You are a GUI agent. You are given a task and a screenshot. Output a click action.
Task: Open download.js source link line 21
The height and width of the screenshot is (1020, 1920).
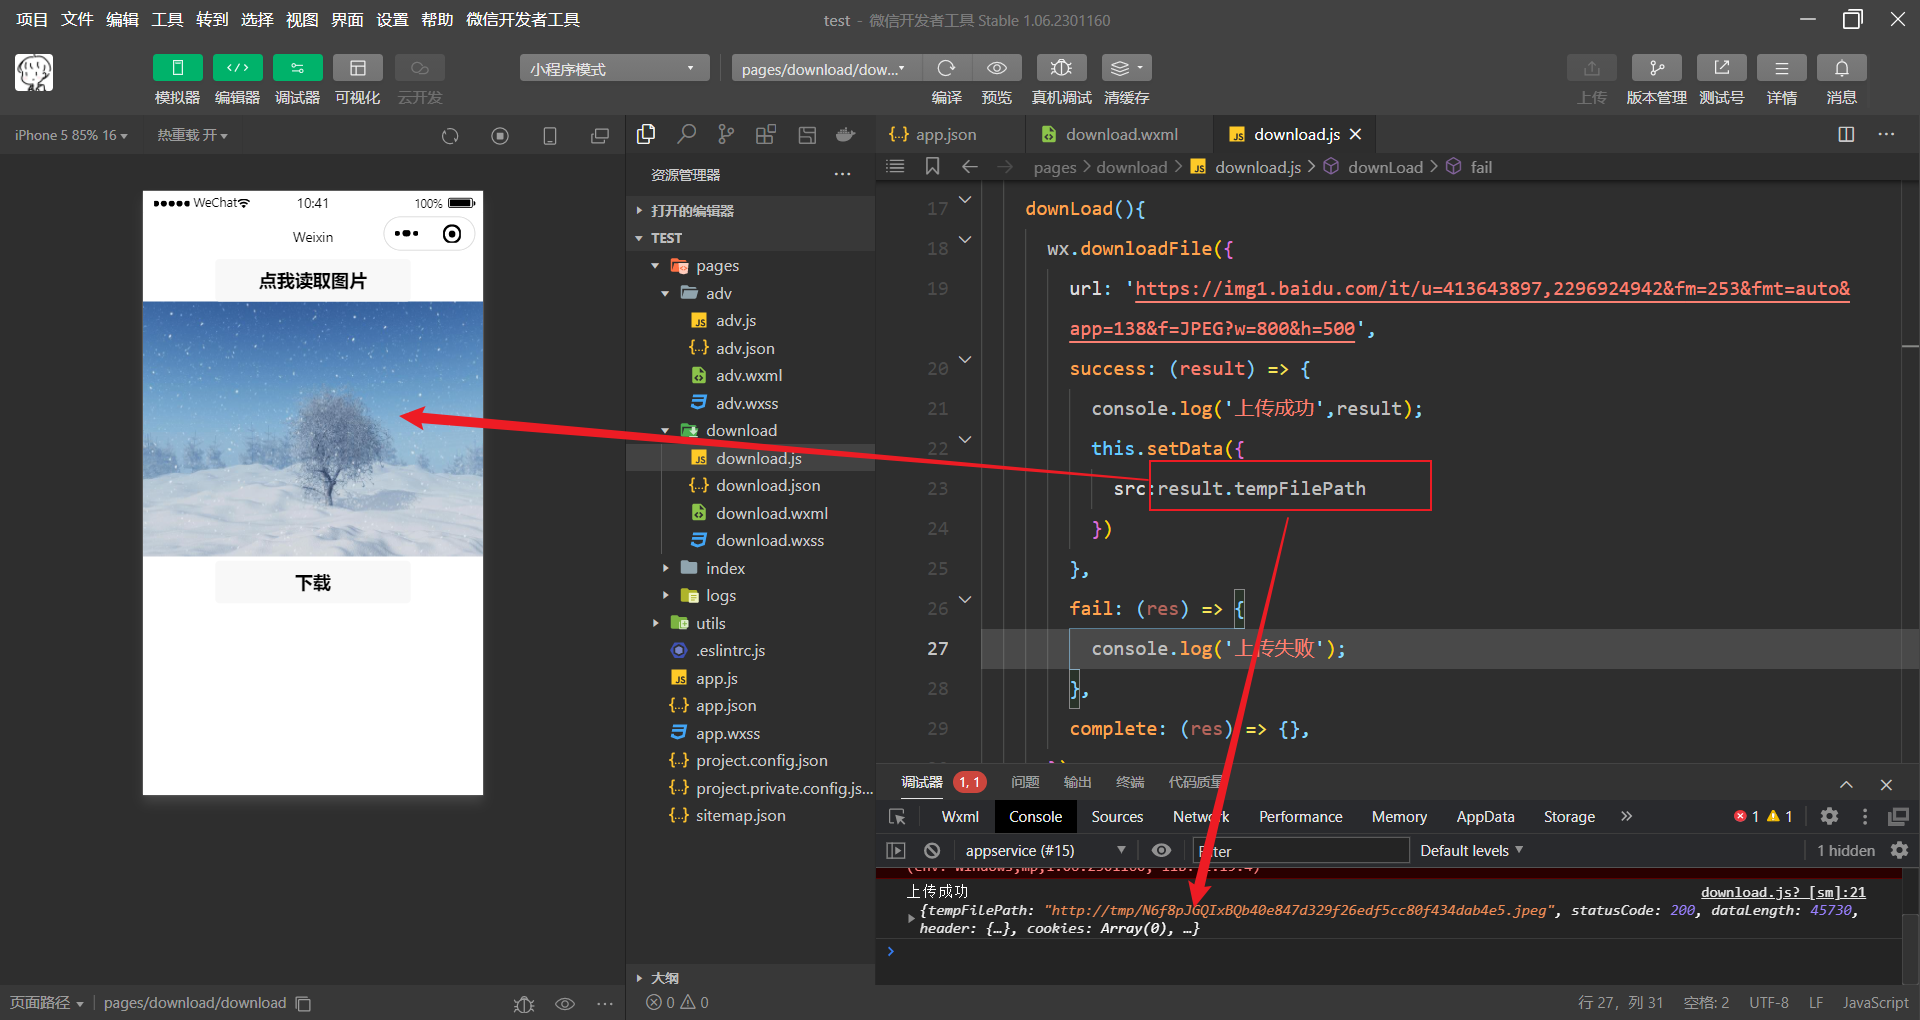1783,892
